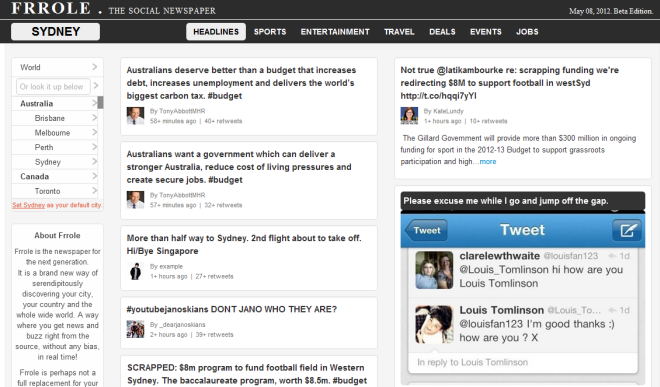Expand the World row arrow
Screen dimensions: 660x387
click(95, 67)
